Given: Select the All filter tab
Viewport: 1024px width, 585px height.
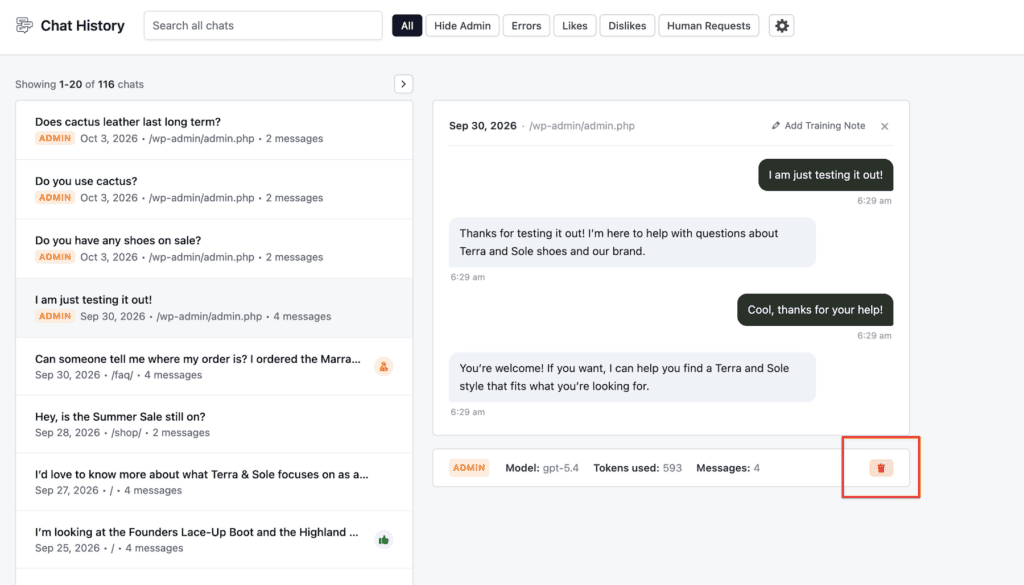Looking at the screenshot, I should pos(407,26).
